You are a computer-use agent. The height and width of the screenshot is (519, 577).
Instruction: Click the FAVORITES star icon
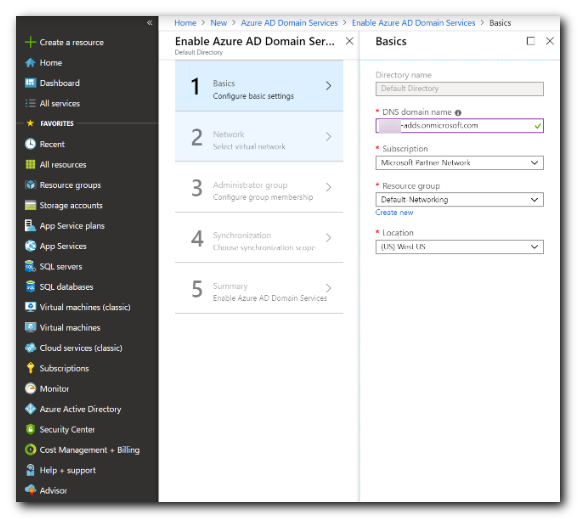[x=30, y=123]
